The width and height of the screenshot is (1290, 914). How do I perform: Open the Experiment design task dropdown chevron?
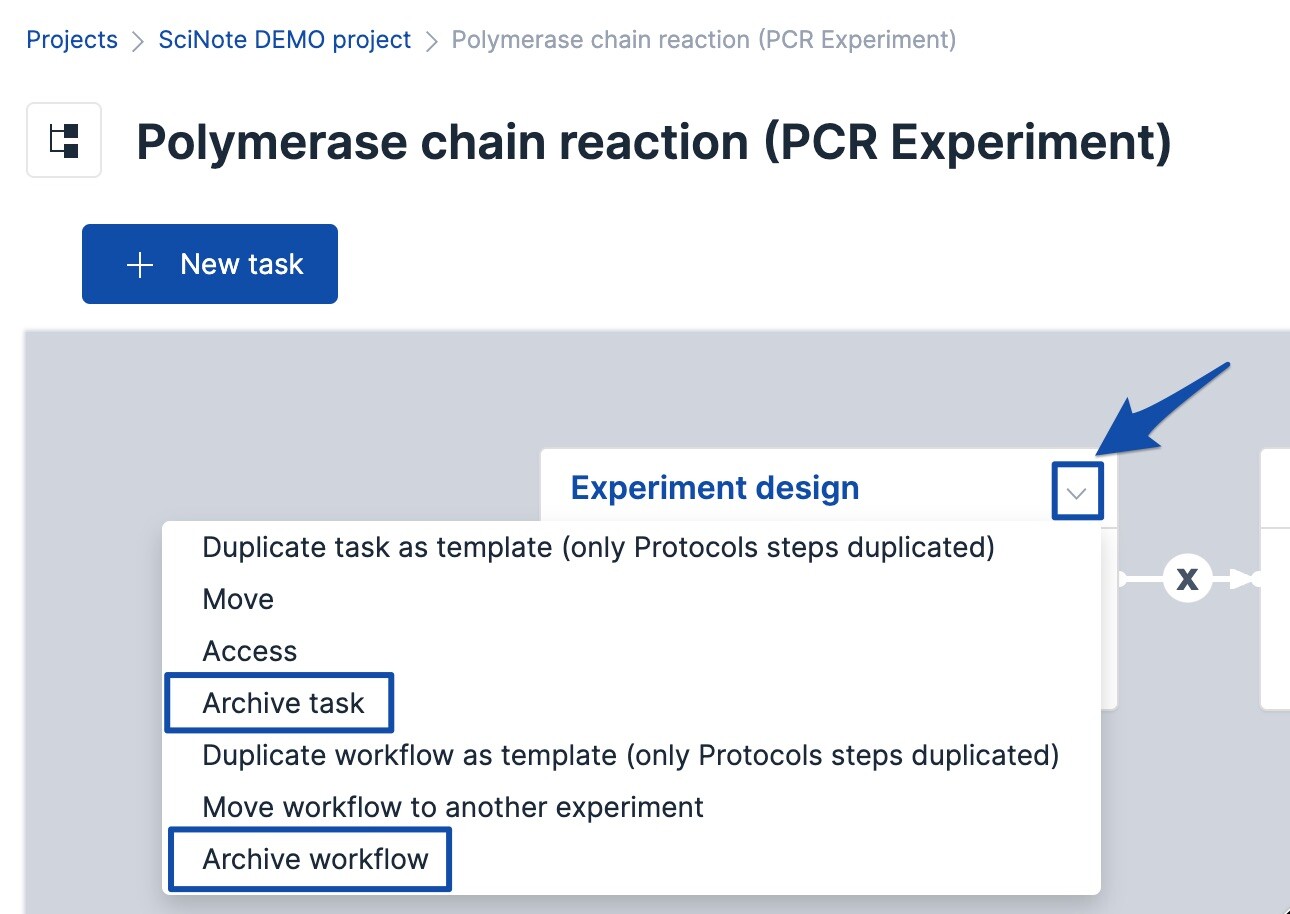click(1077, 491)
